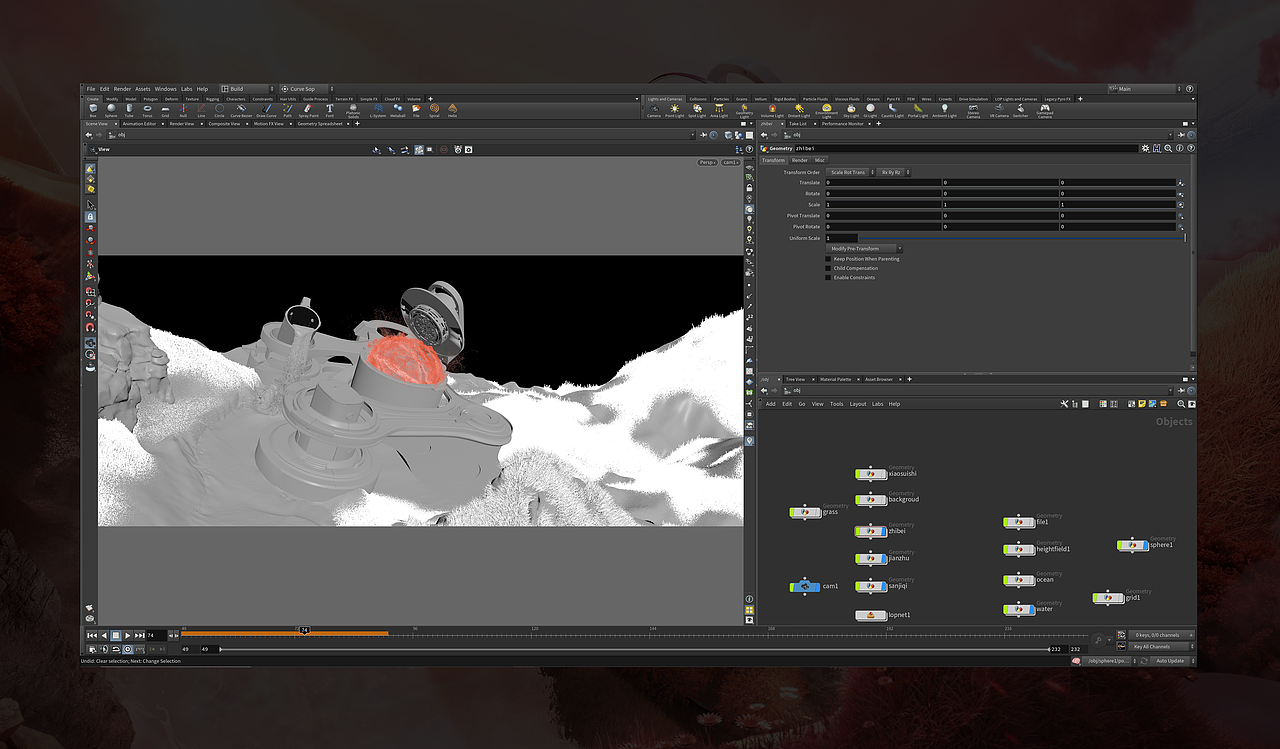Select the Curve Bezier tool
This screenshot has height=749, width=1280.
(242, 110)
